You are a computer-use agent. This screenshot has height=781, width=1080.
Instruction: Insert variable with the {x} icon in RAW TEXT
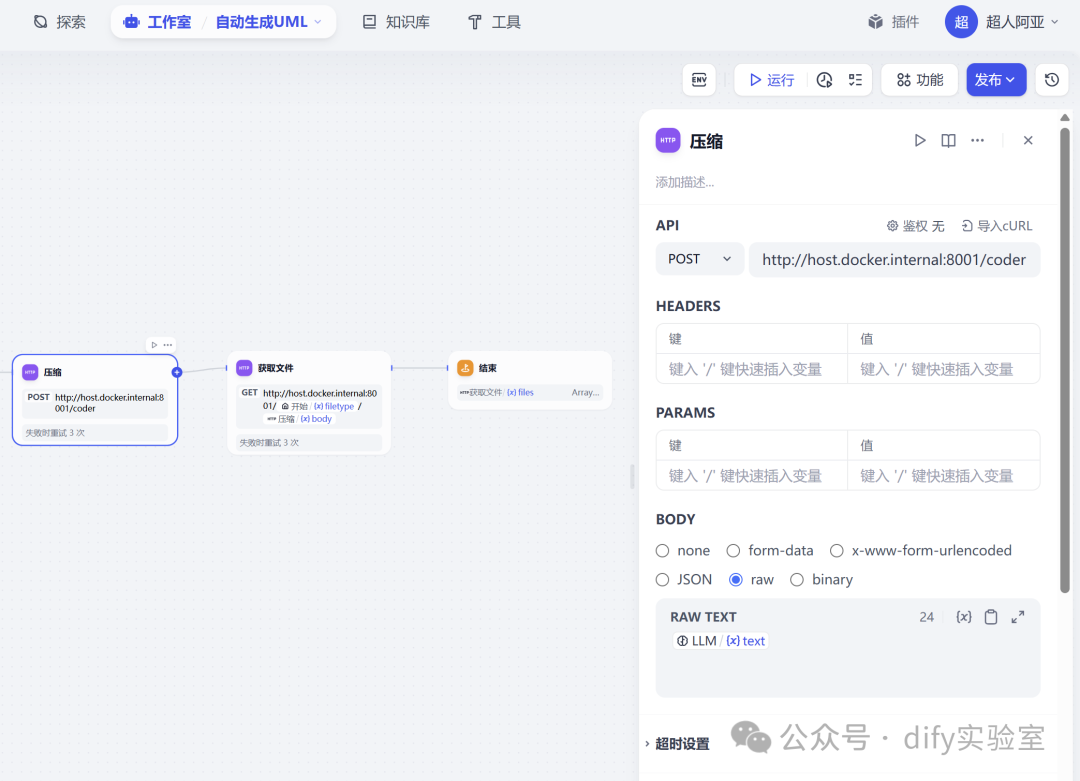tap(964, 617)
